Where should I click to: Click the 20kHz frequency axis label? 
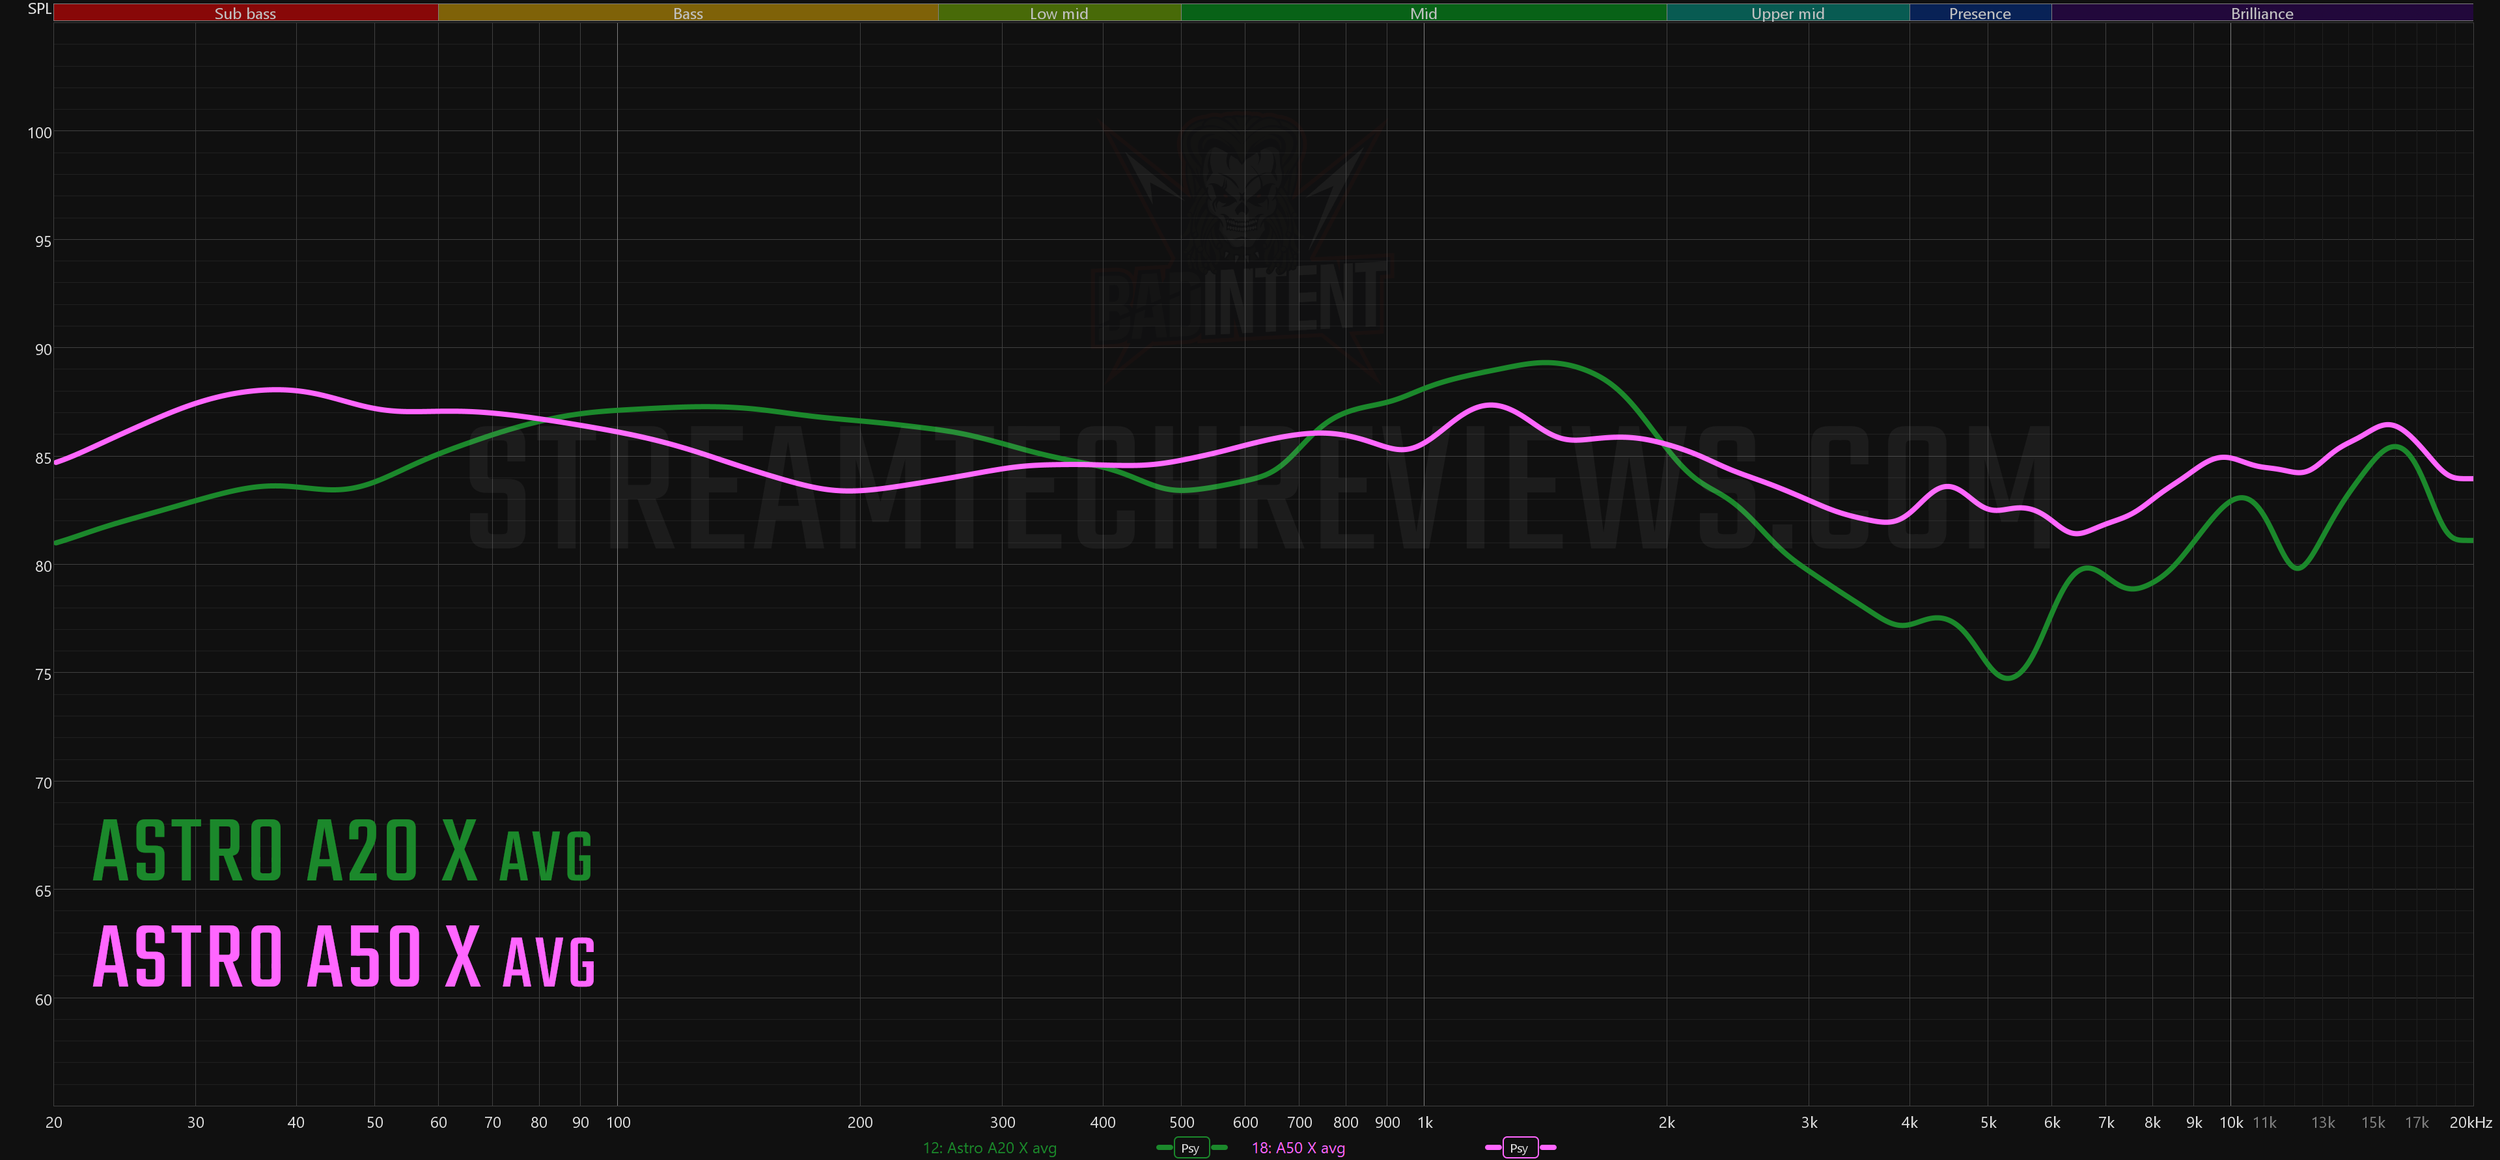pos(2470,1123)
